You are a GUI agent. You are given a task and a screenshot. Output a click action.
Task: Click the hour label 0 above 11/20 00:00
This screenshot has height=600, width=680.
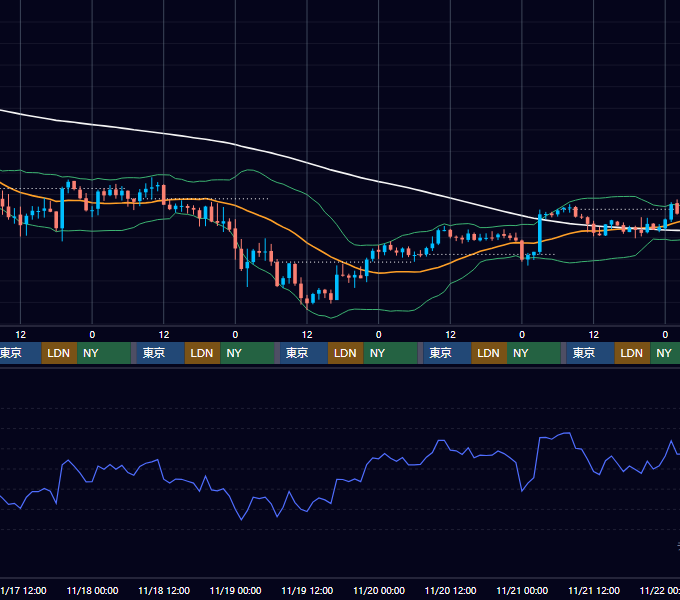click(x=379, y=335)
